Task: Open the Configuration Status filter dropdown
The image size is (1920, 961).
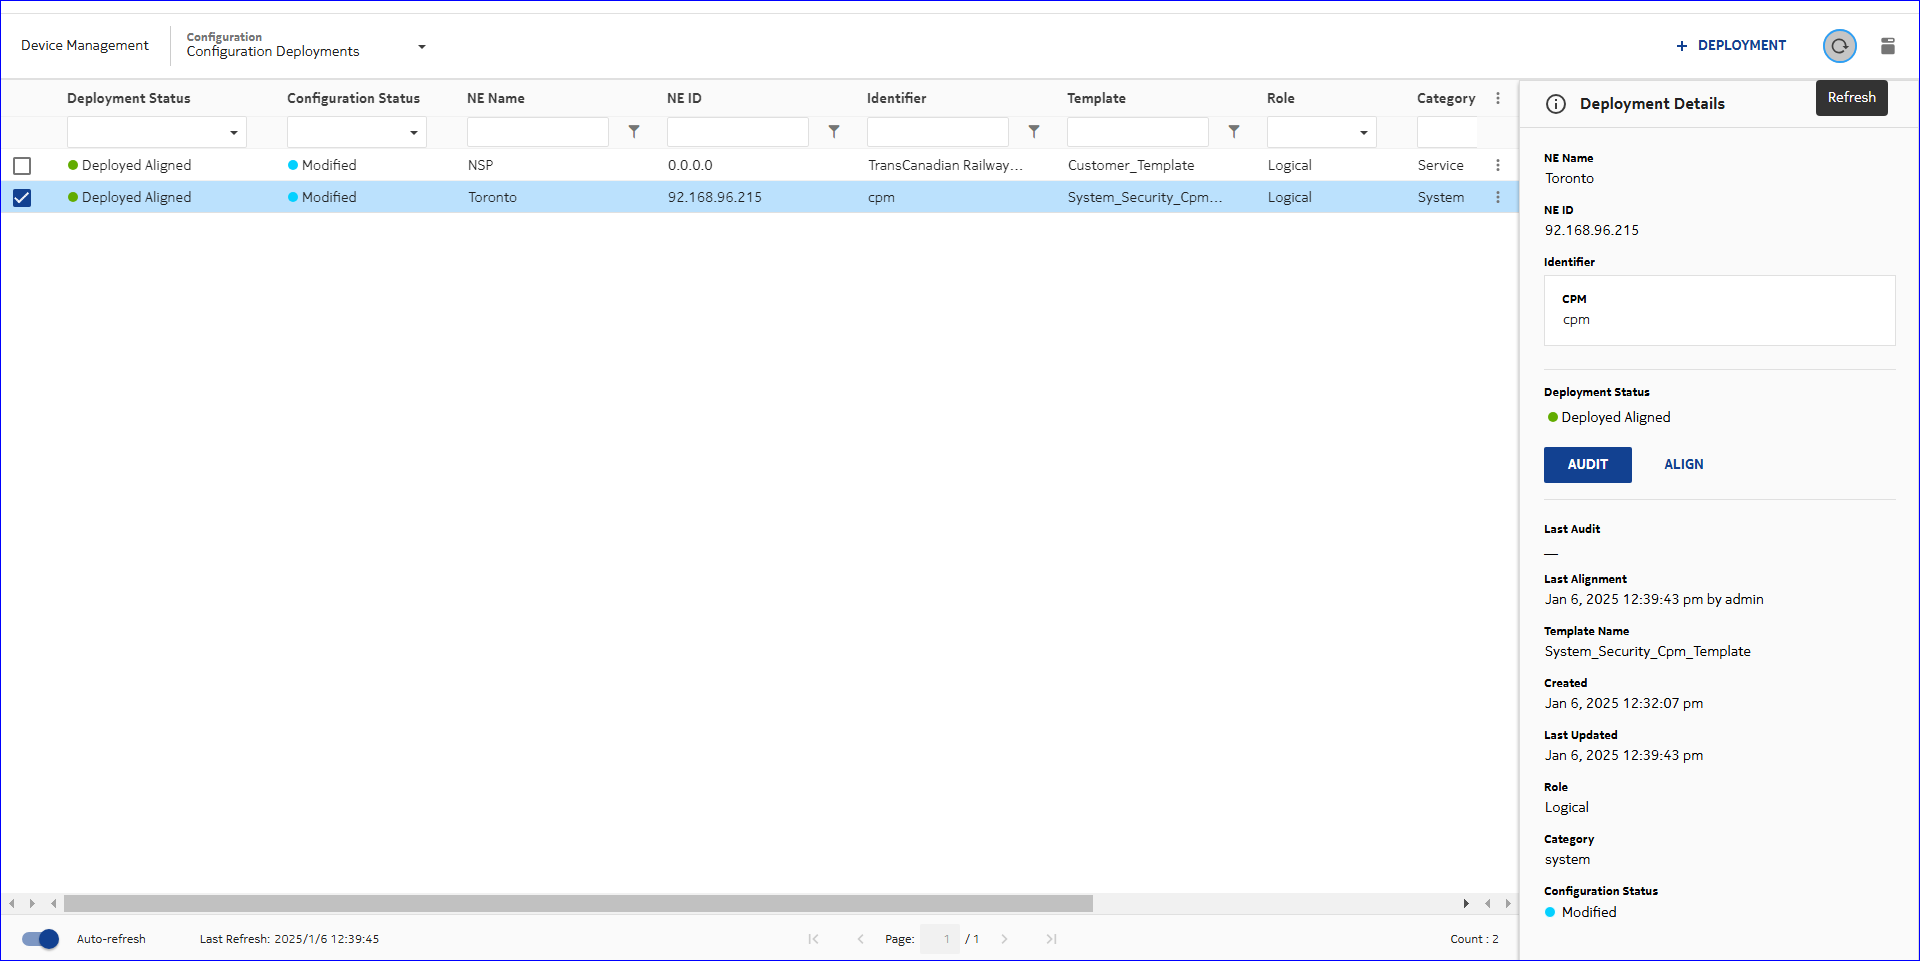Action: (x=413, y=132)
